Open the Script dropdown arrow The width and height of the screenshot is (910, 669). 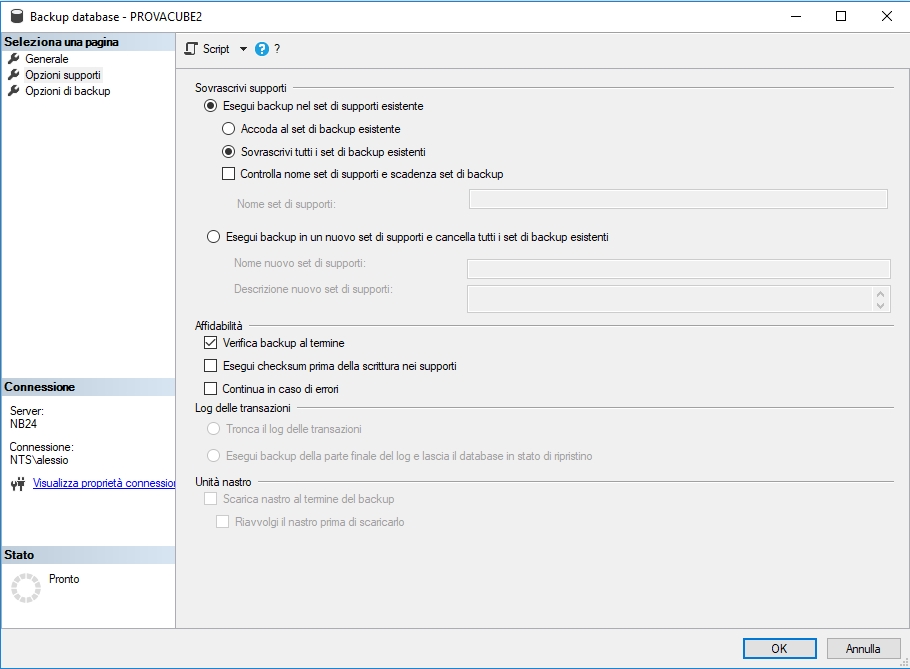click(x=243, y=49)
